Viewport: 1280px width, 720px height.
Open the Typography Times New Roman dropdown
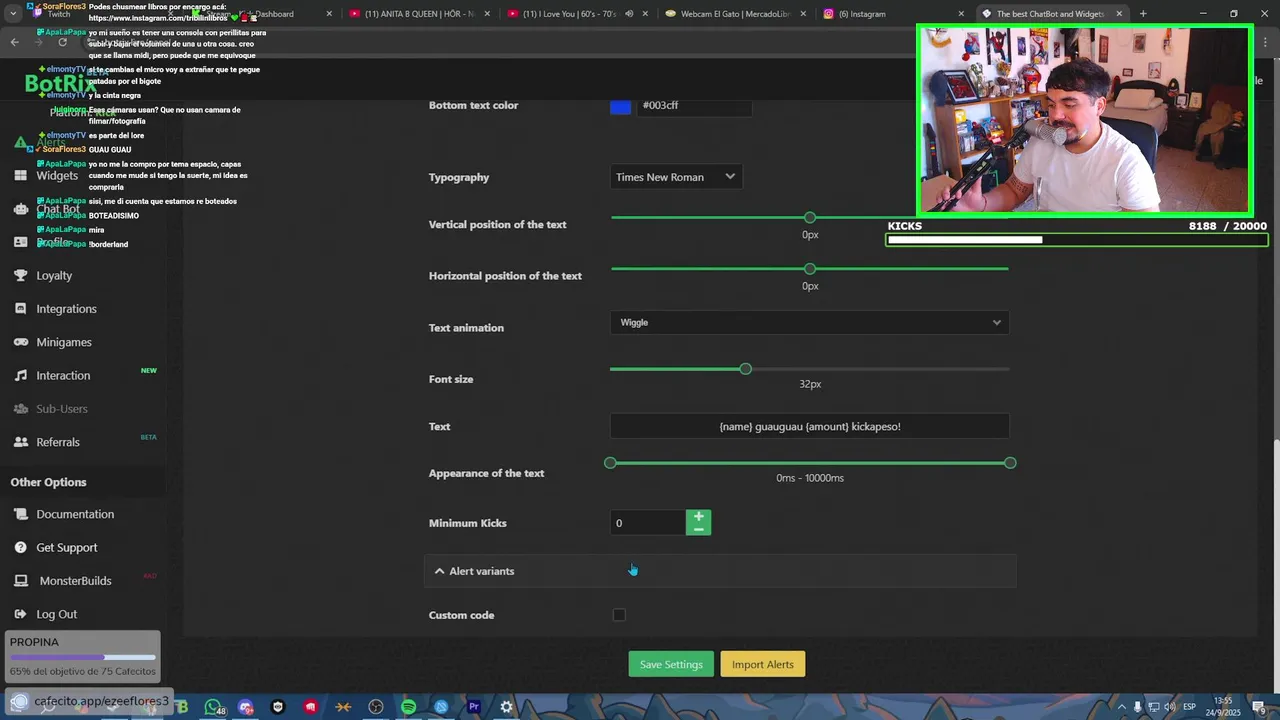coord(676,177)
